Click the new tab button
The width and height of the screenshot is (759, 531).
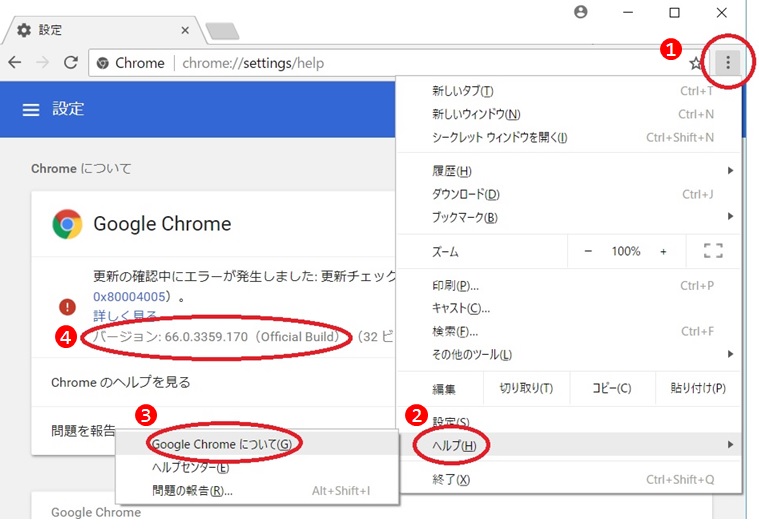click(x=222, y=31)
